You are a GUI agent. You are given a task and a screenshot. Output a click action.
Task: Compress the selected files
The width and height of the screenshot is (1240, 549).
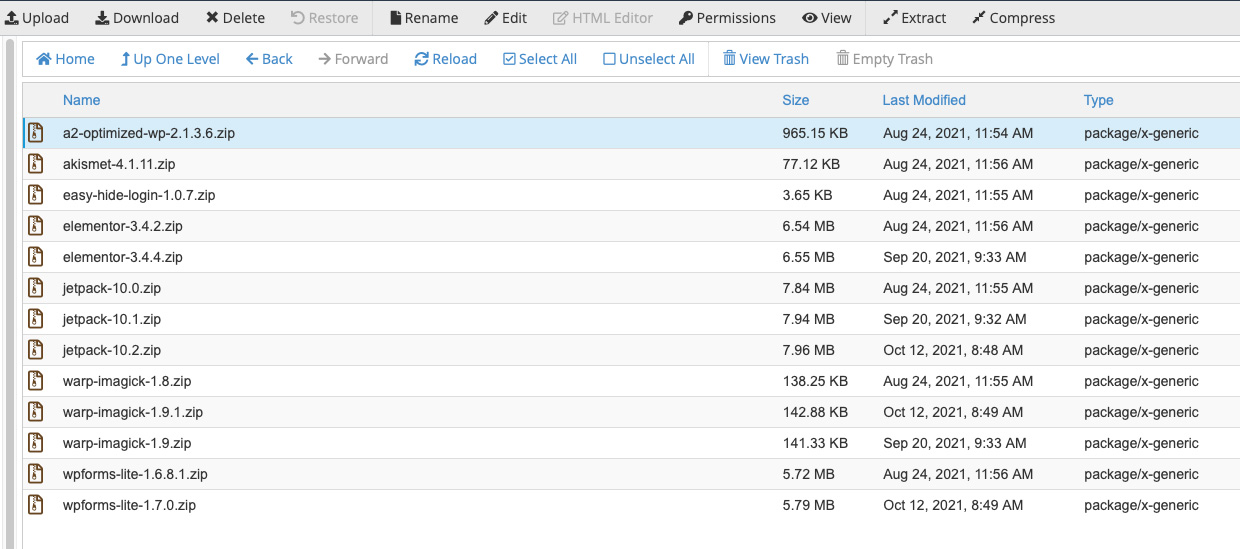point(1013,18)
